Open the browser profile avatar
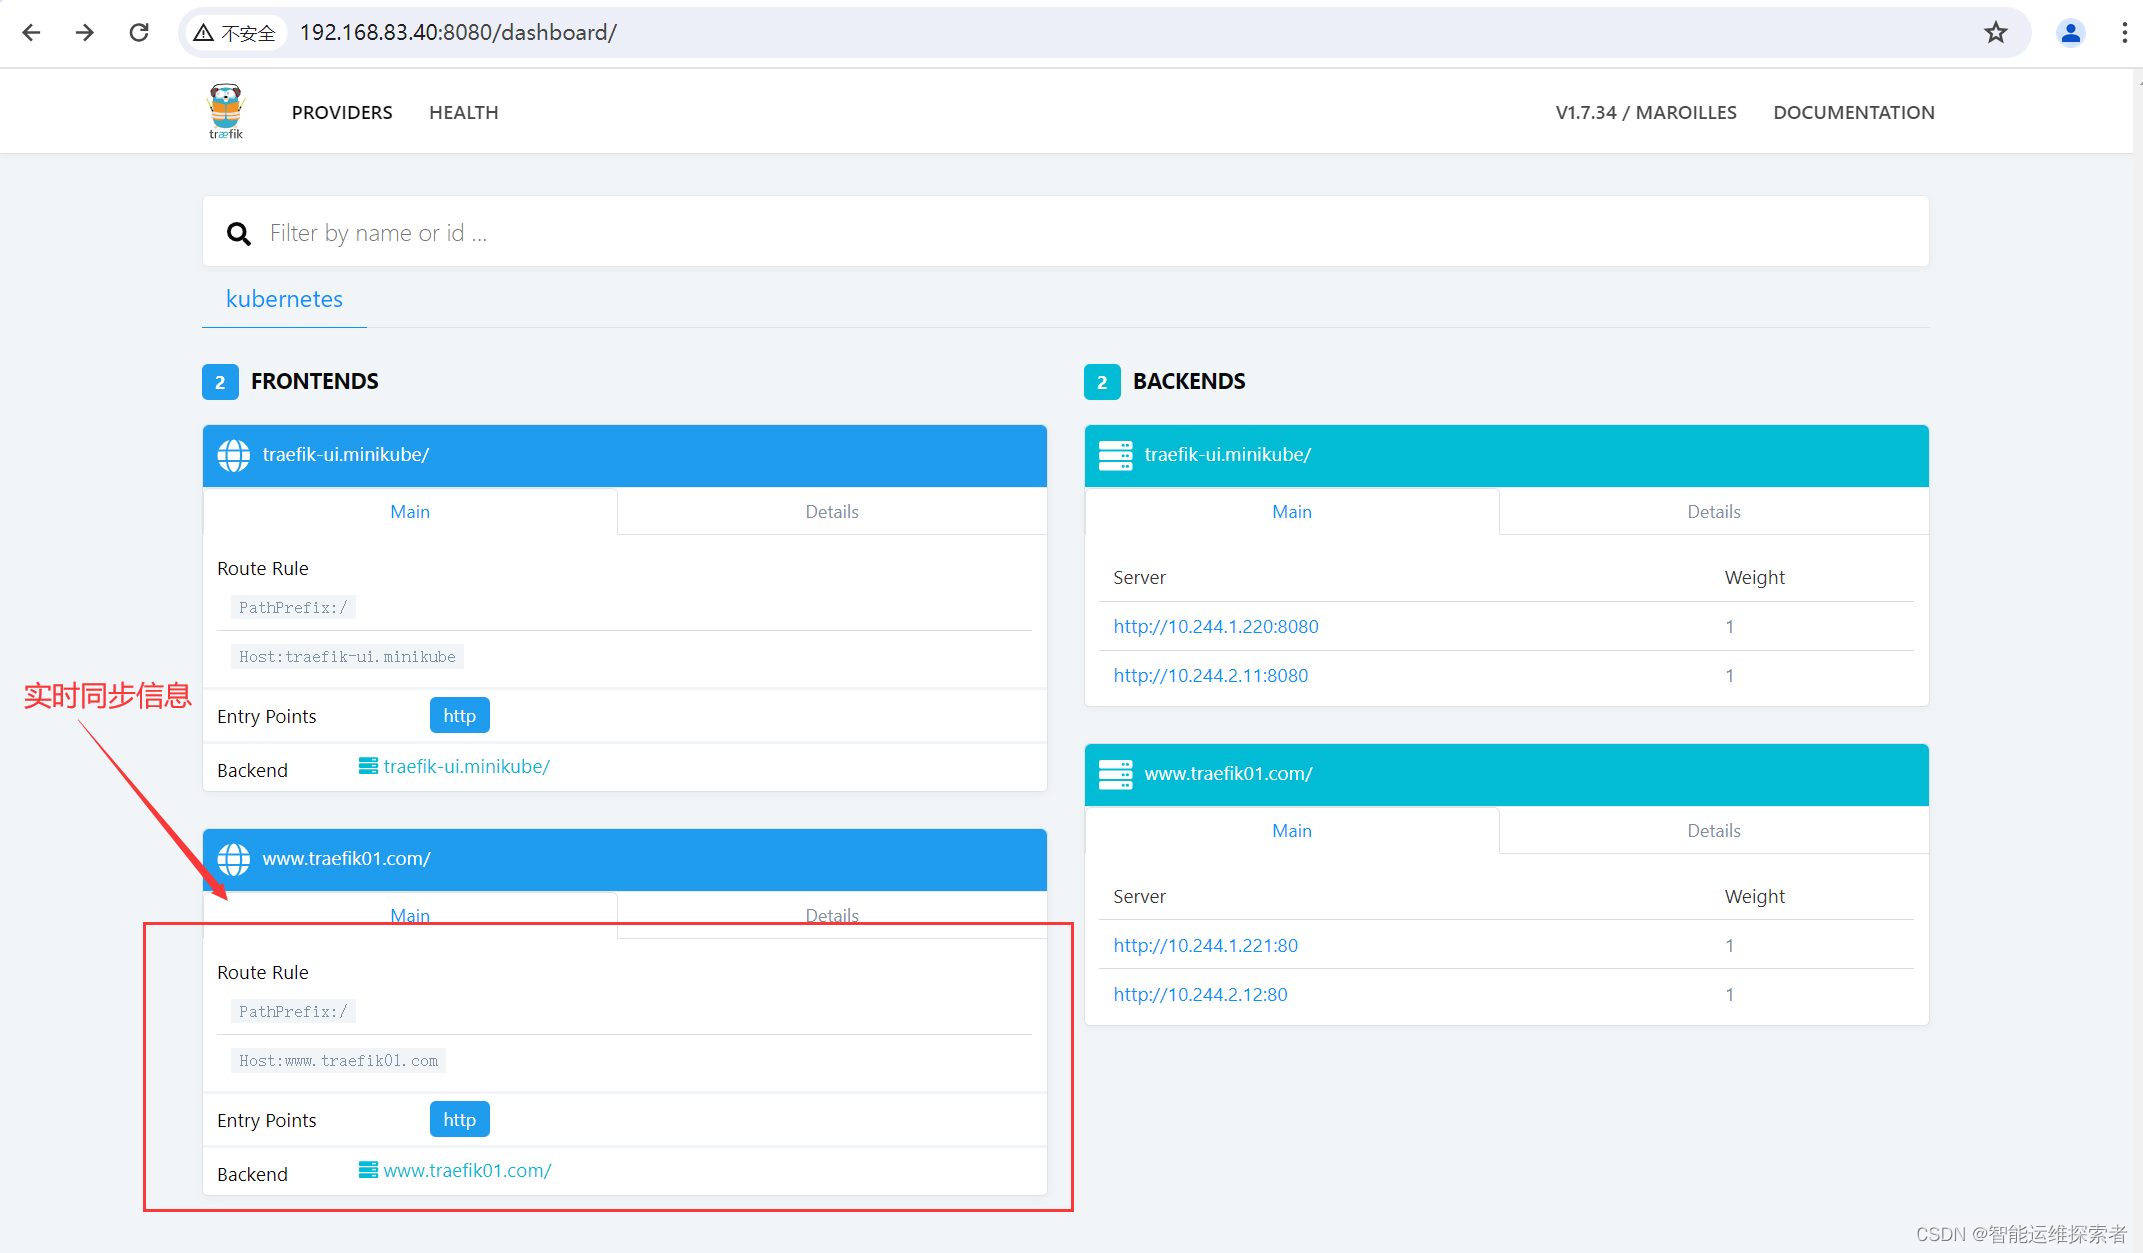2143x1253 pixels. coord(2070,33)
